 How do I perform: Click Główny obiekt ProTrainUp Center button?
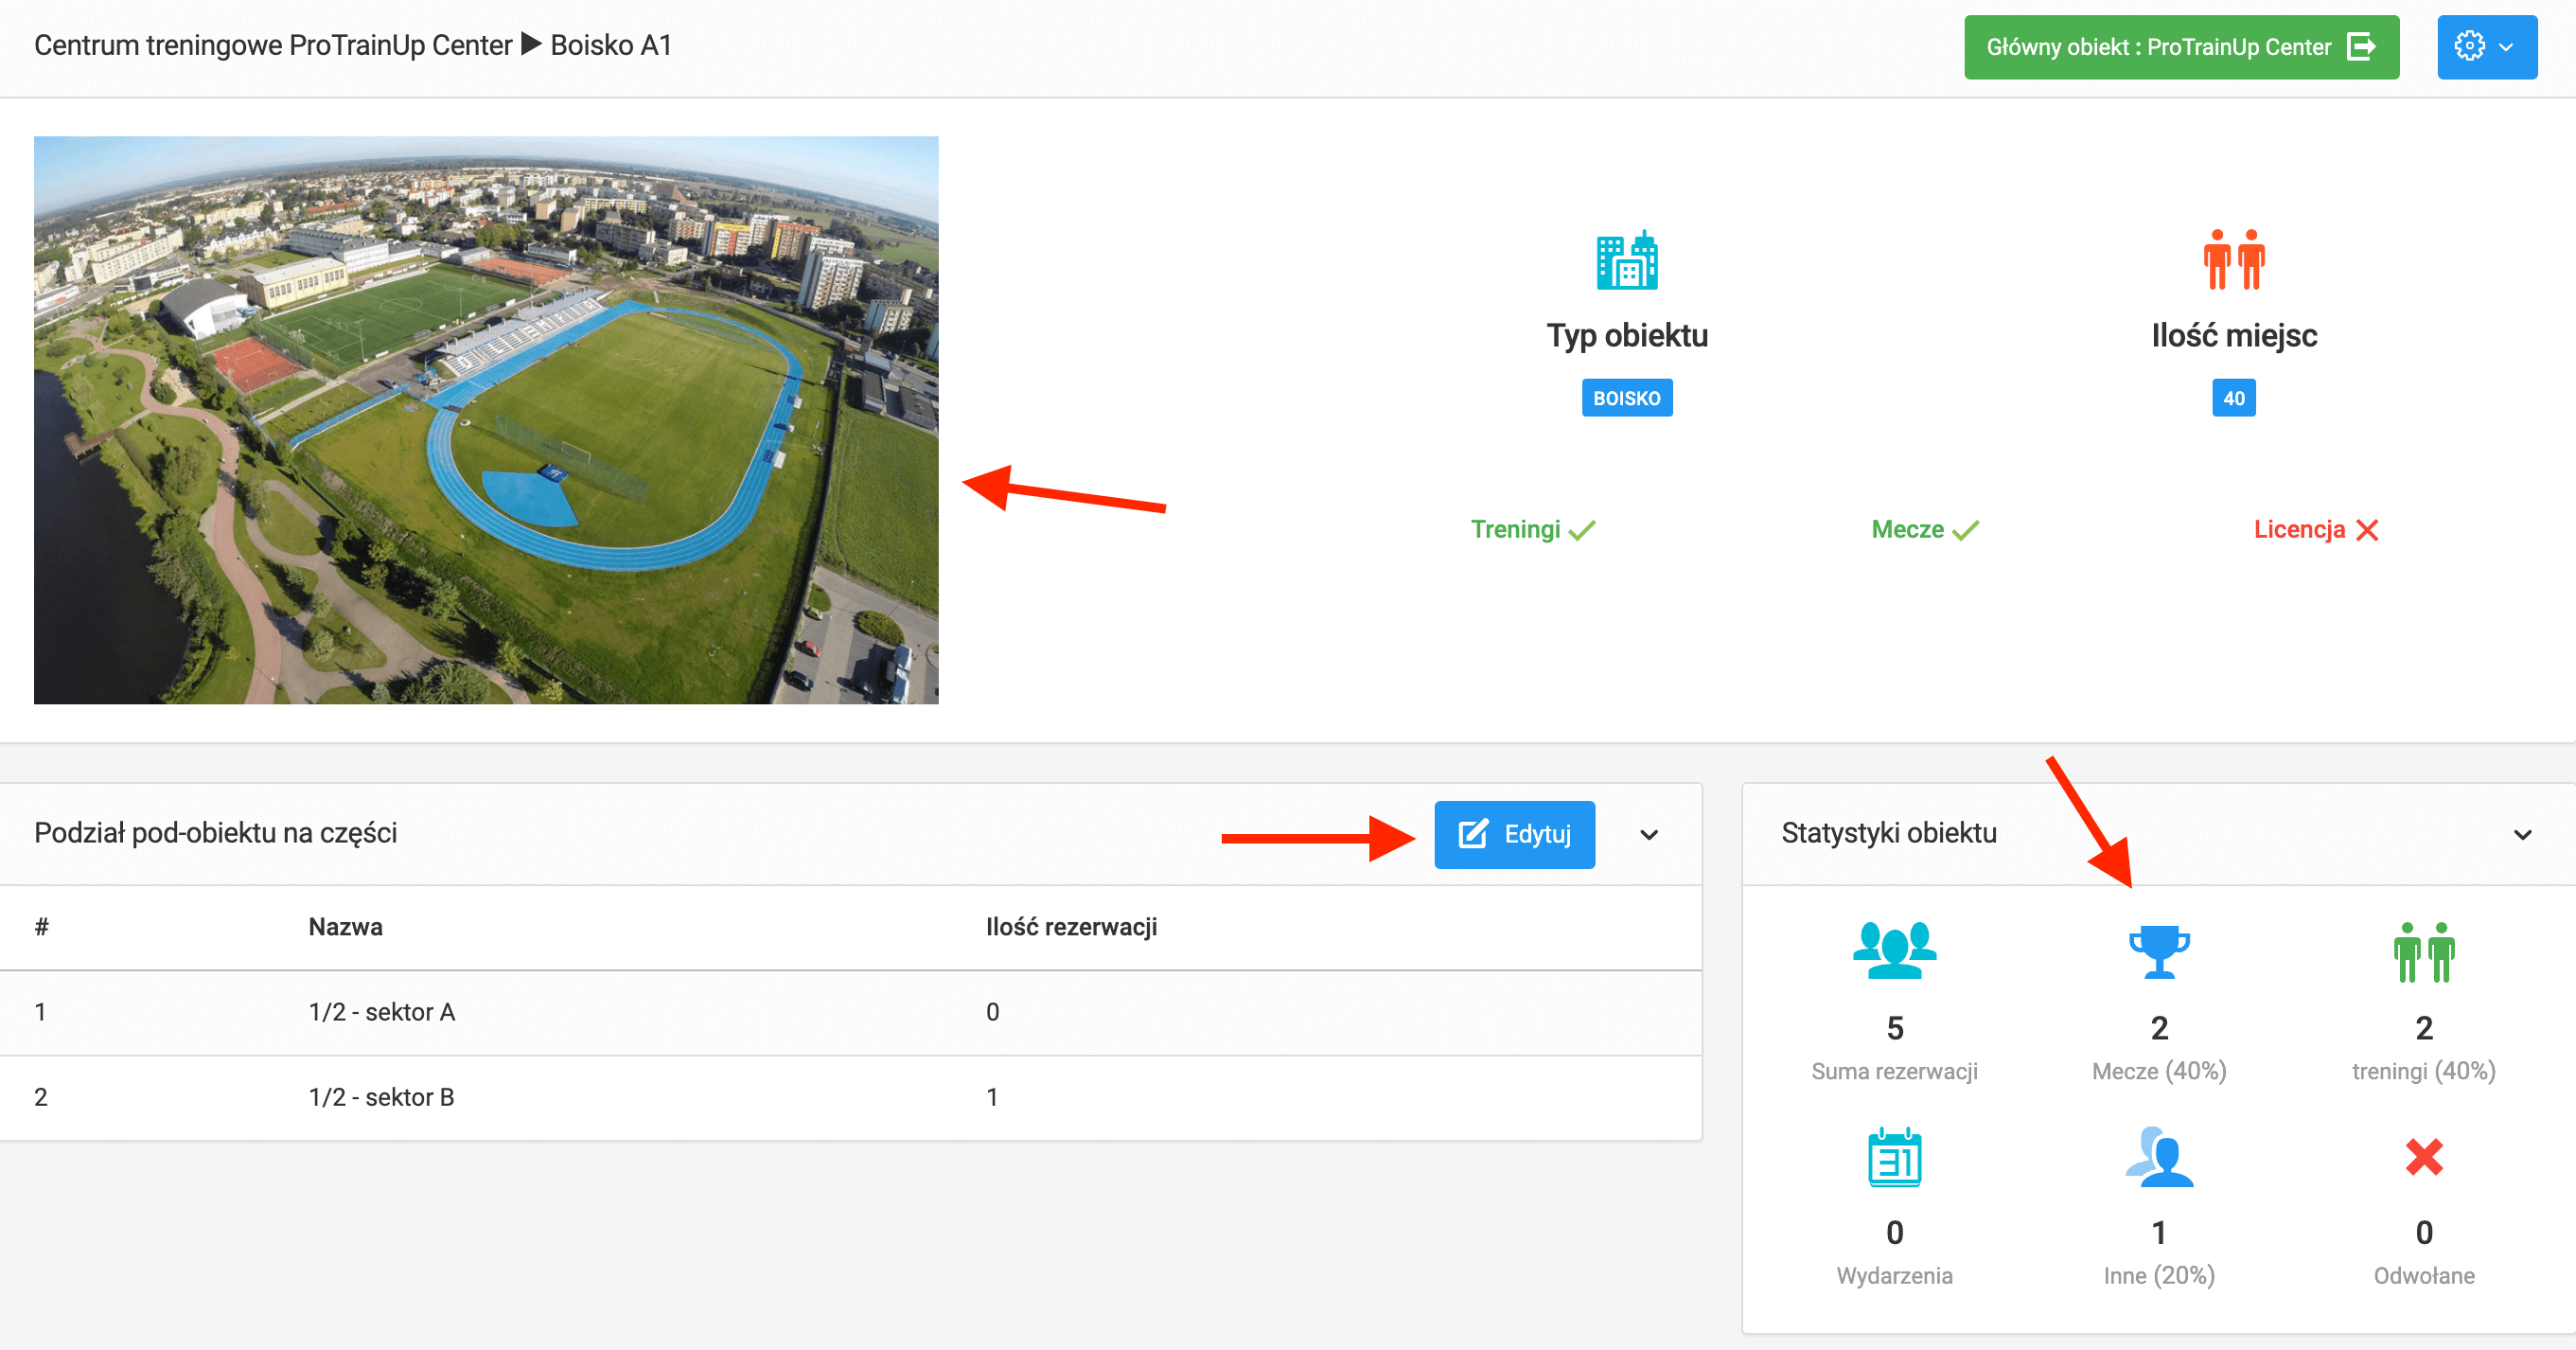[x=2180, y=47]
